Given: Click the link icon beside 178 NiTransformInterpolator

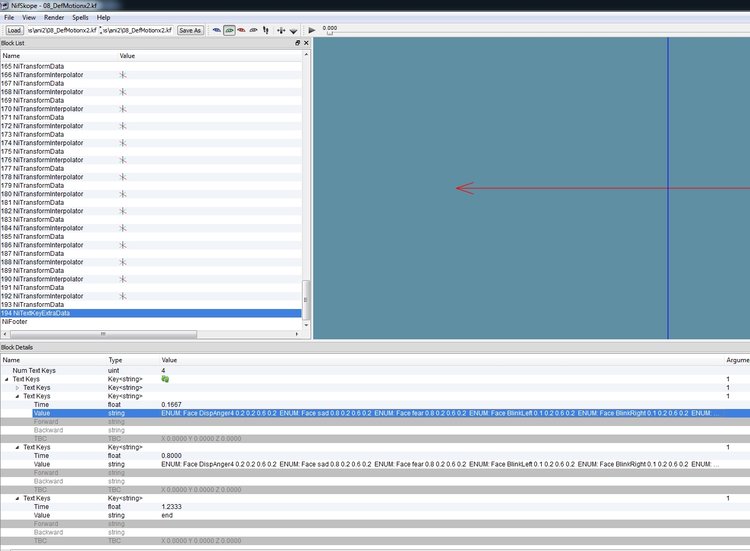Looking at the screenshot, I should [x=123, y=177].
